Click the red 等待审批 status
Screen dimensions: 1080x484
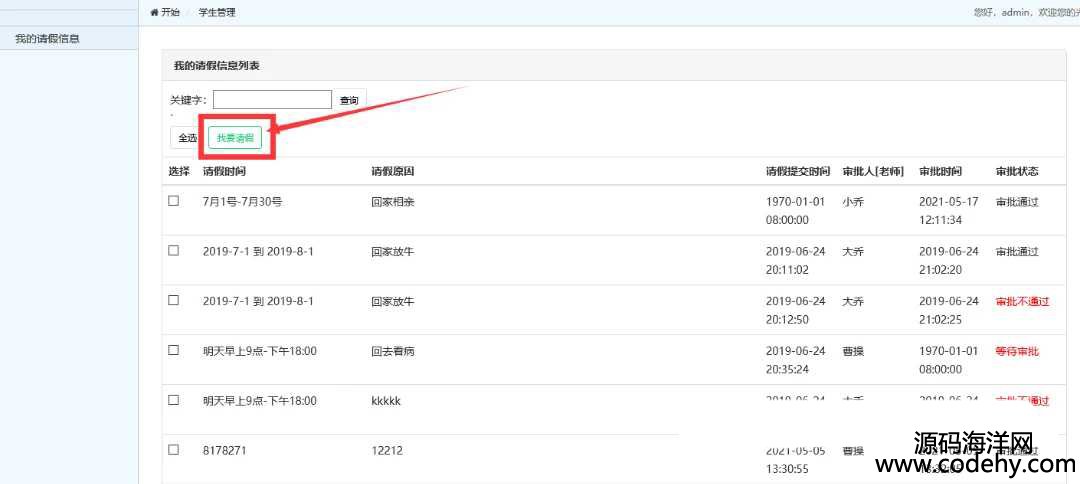1017,351
